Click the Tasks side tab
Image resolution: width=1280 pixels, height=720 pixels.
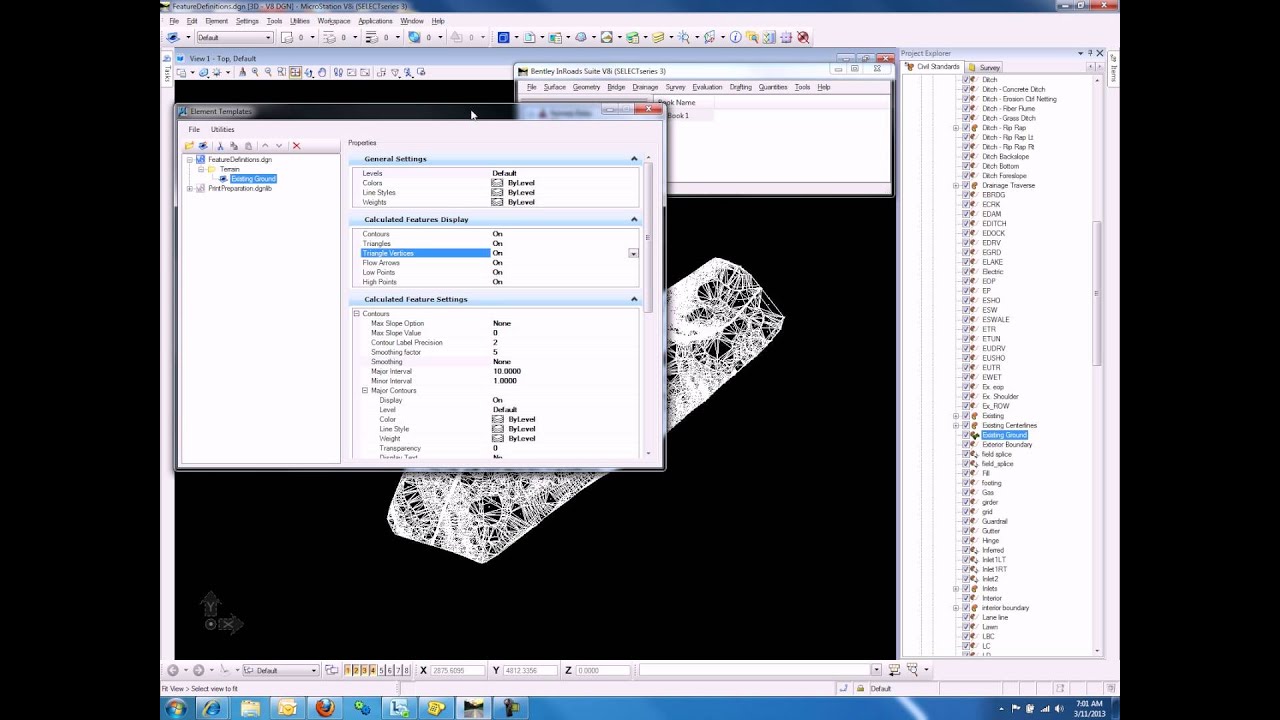(x=167, y=72)
